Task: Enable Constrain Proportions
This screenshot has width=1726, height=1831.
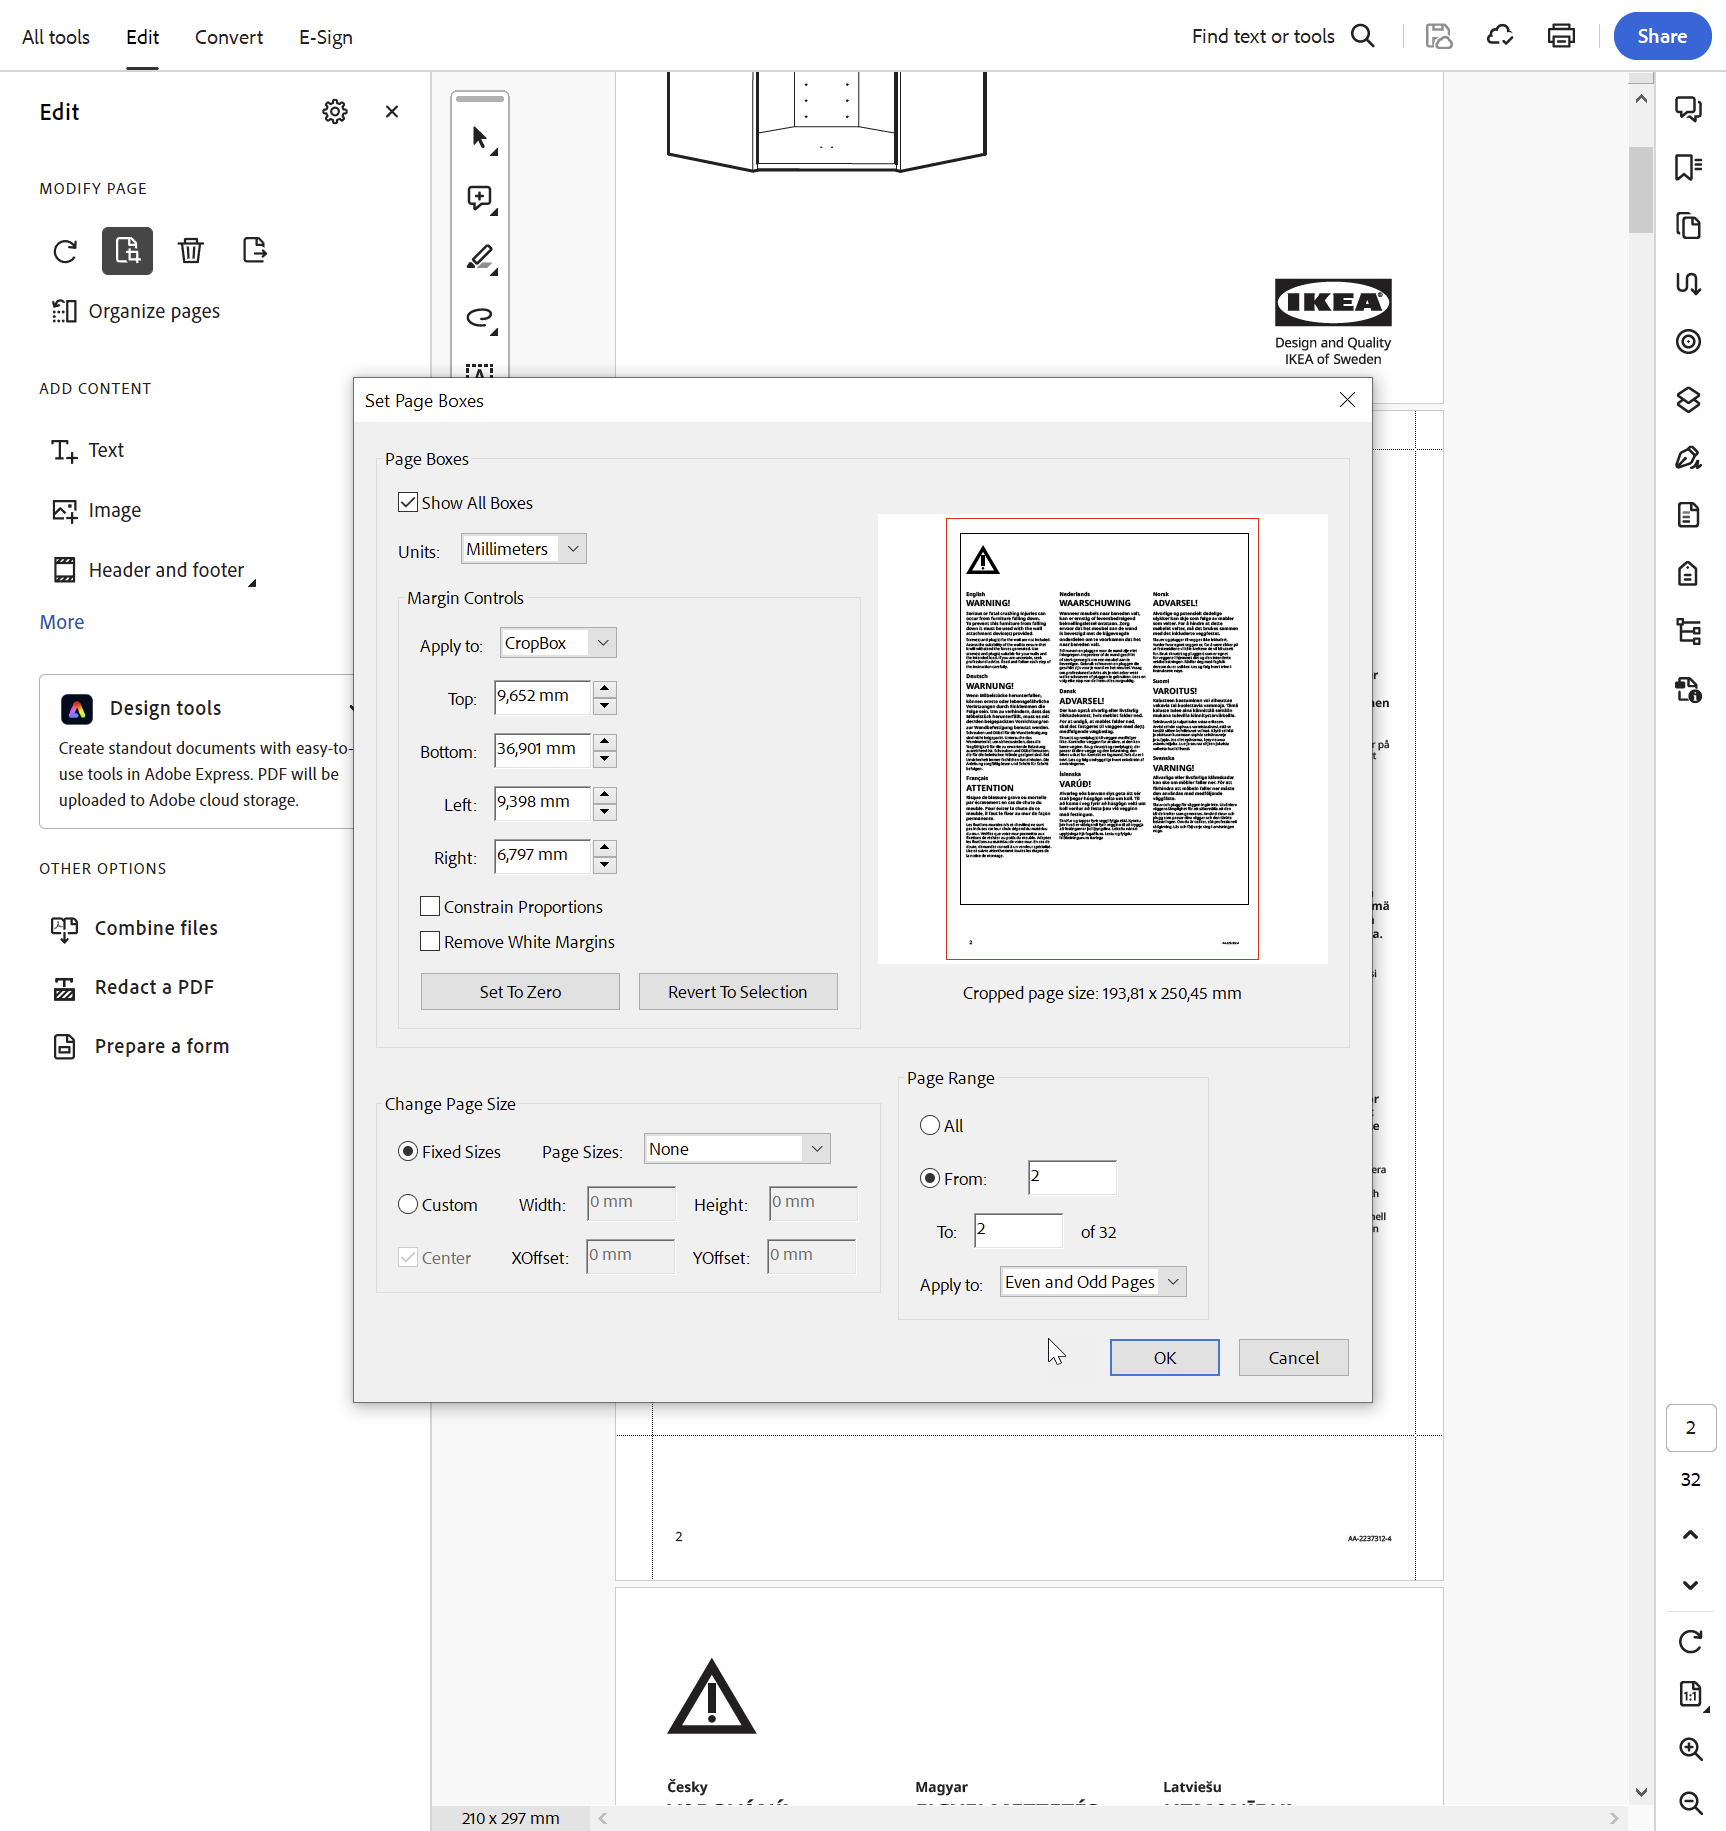Action: click(x=430, y=906)
